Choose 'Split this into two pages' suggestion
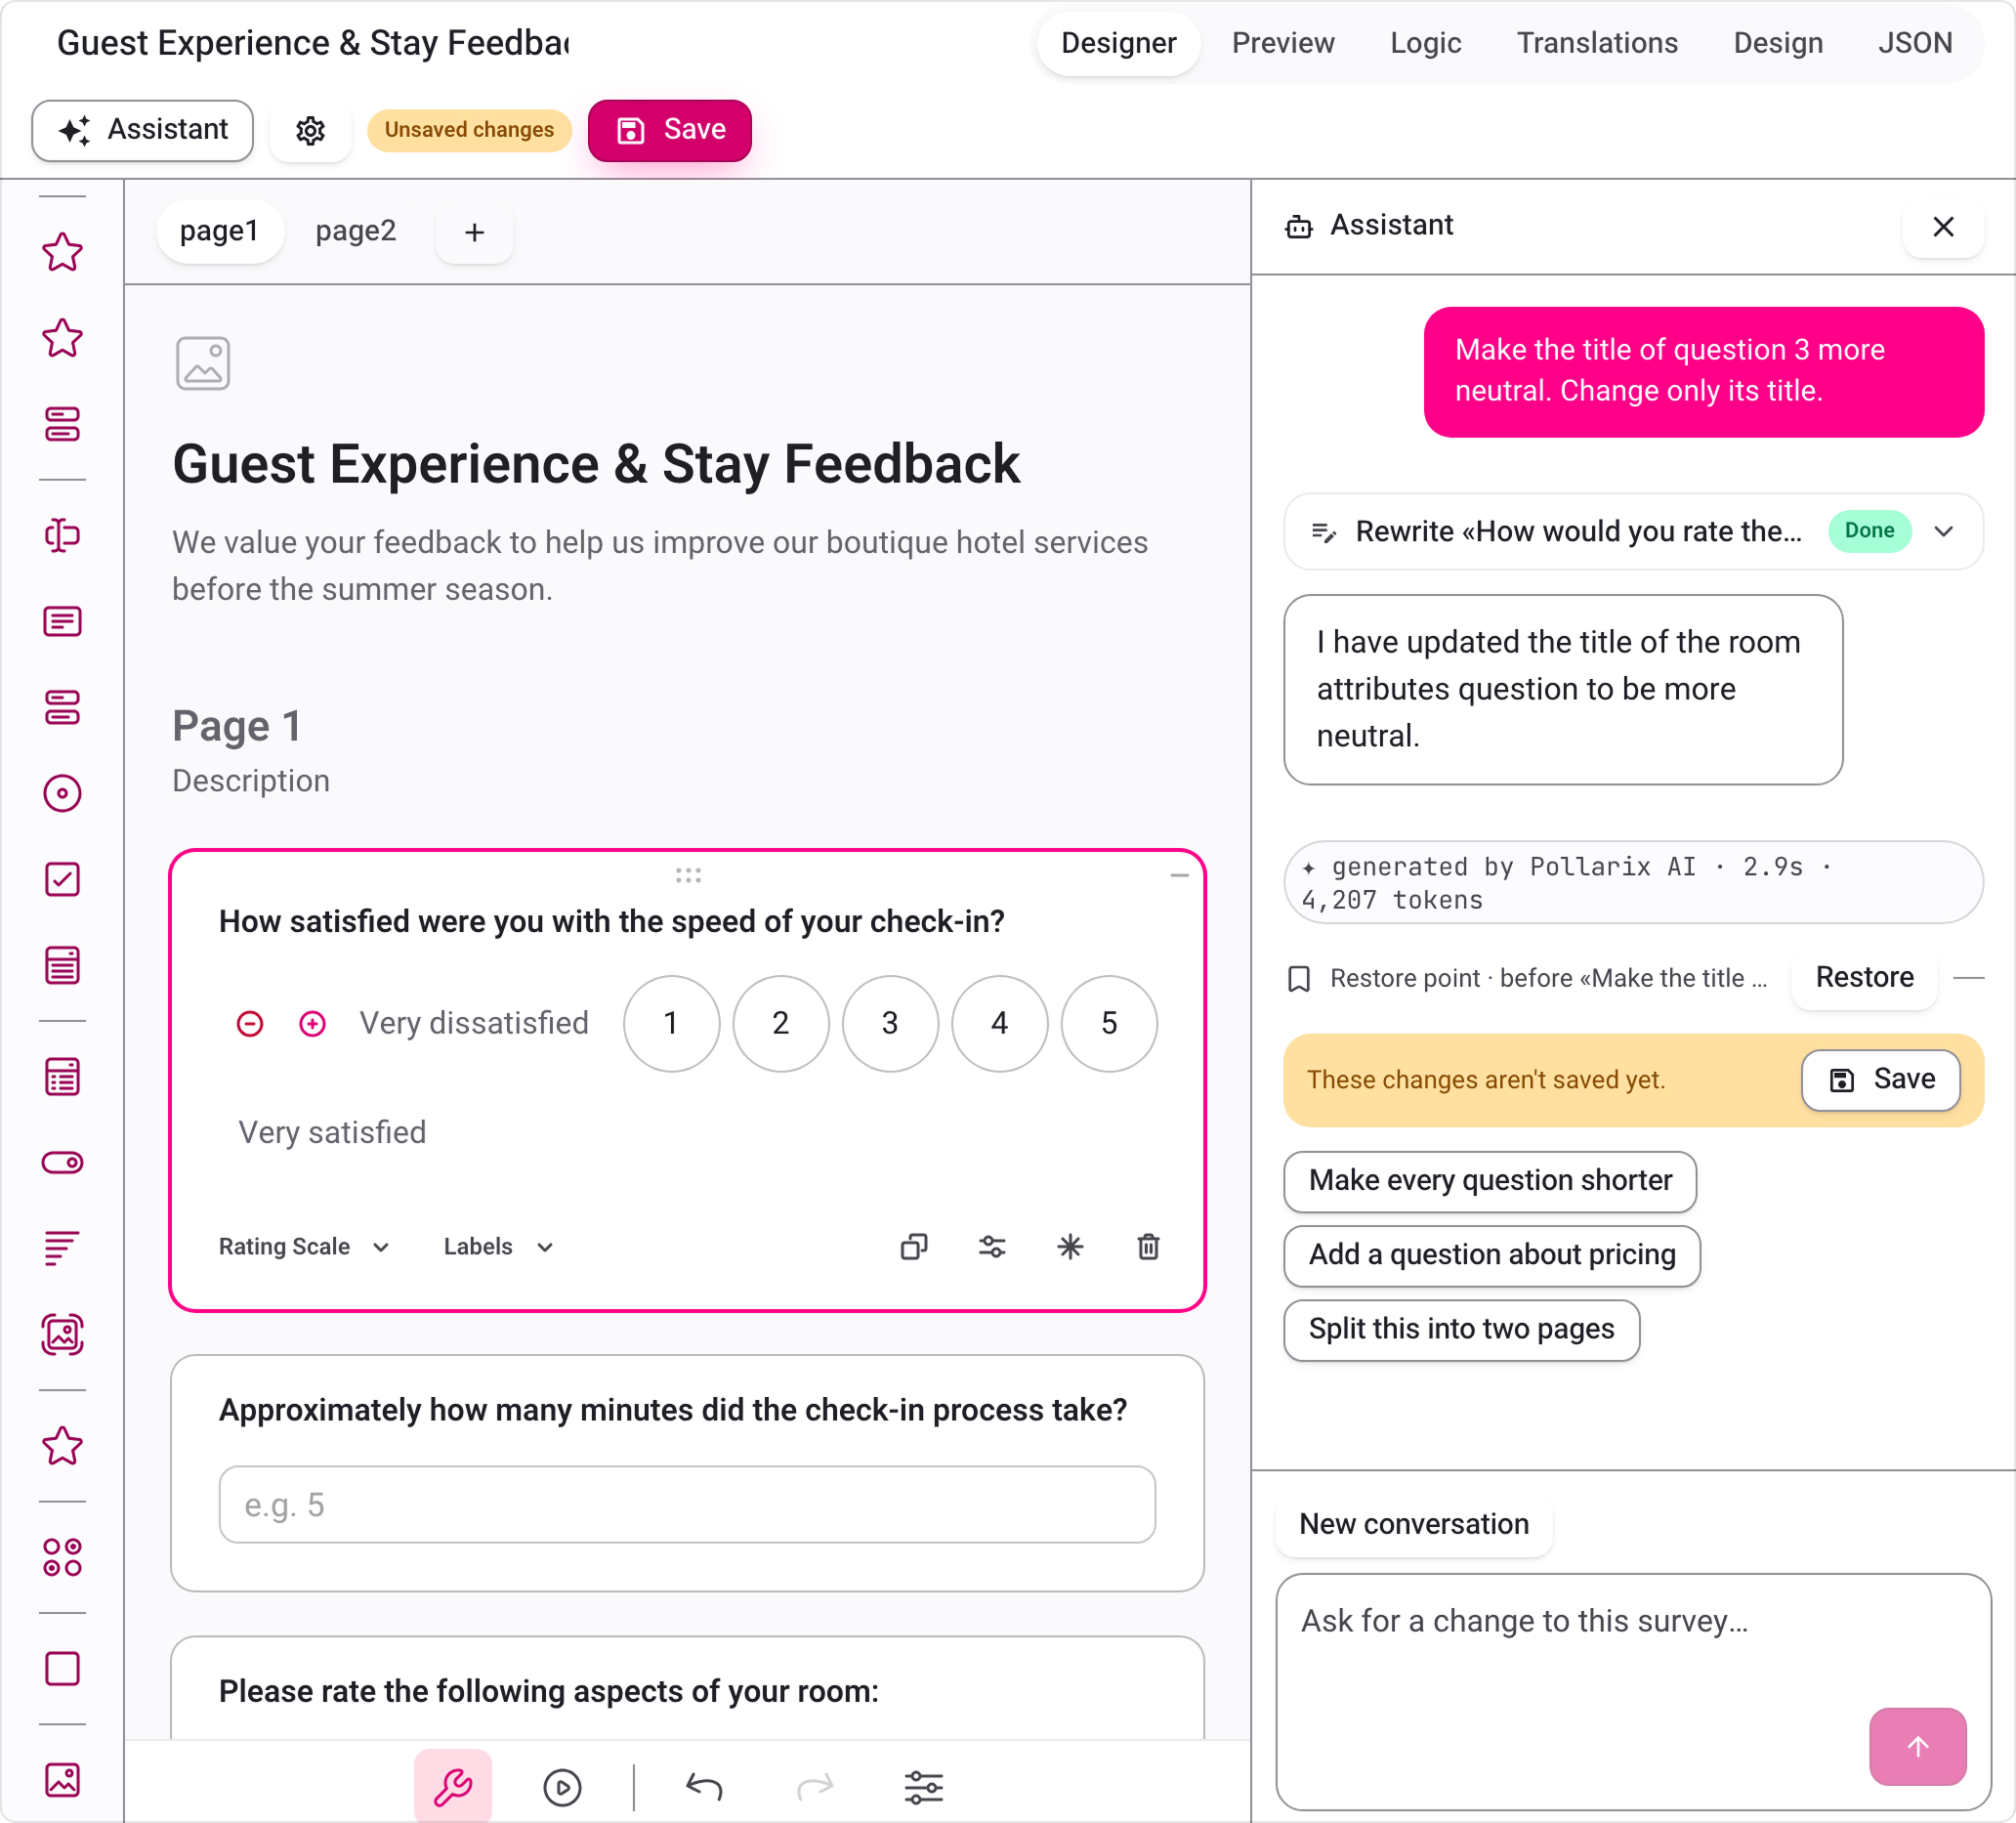 [1461, 1329]
